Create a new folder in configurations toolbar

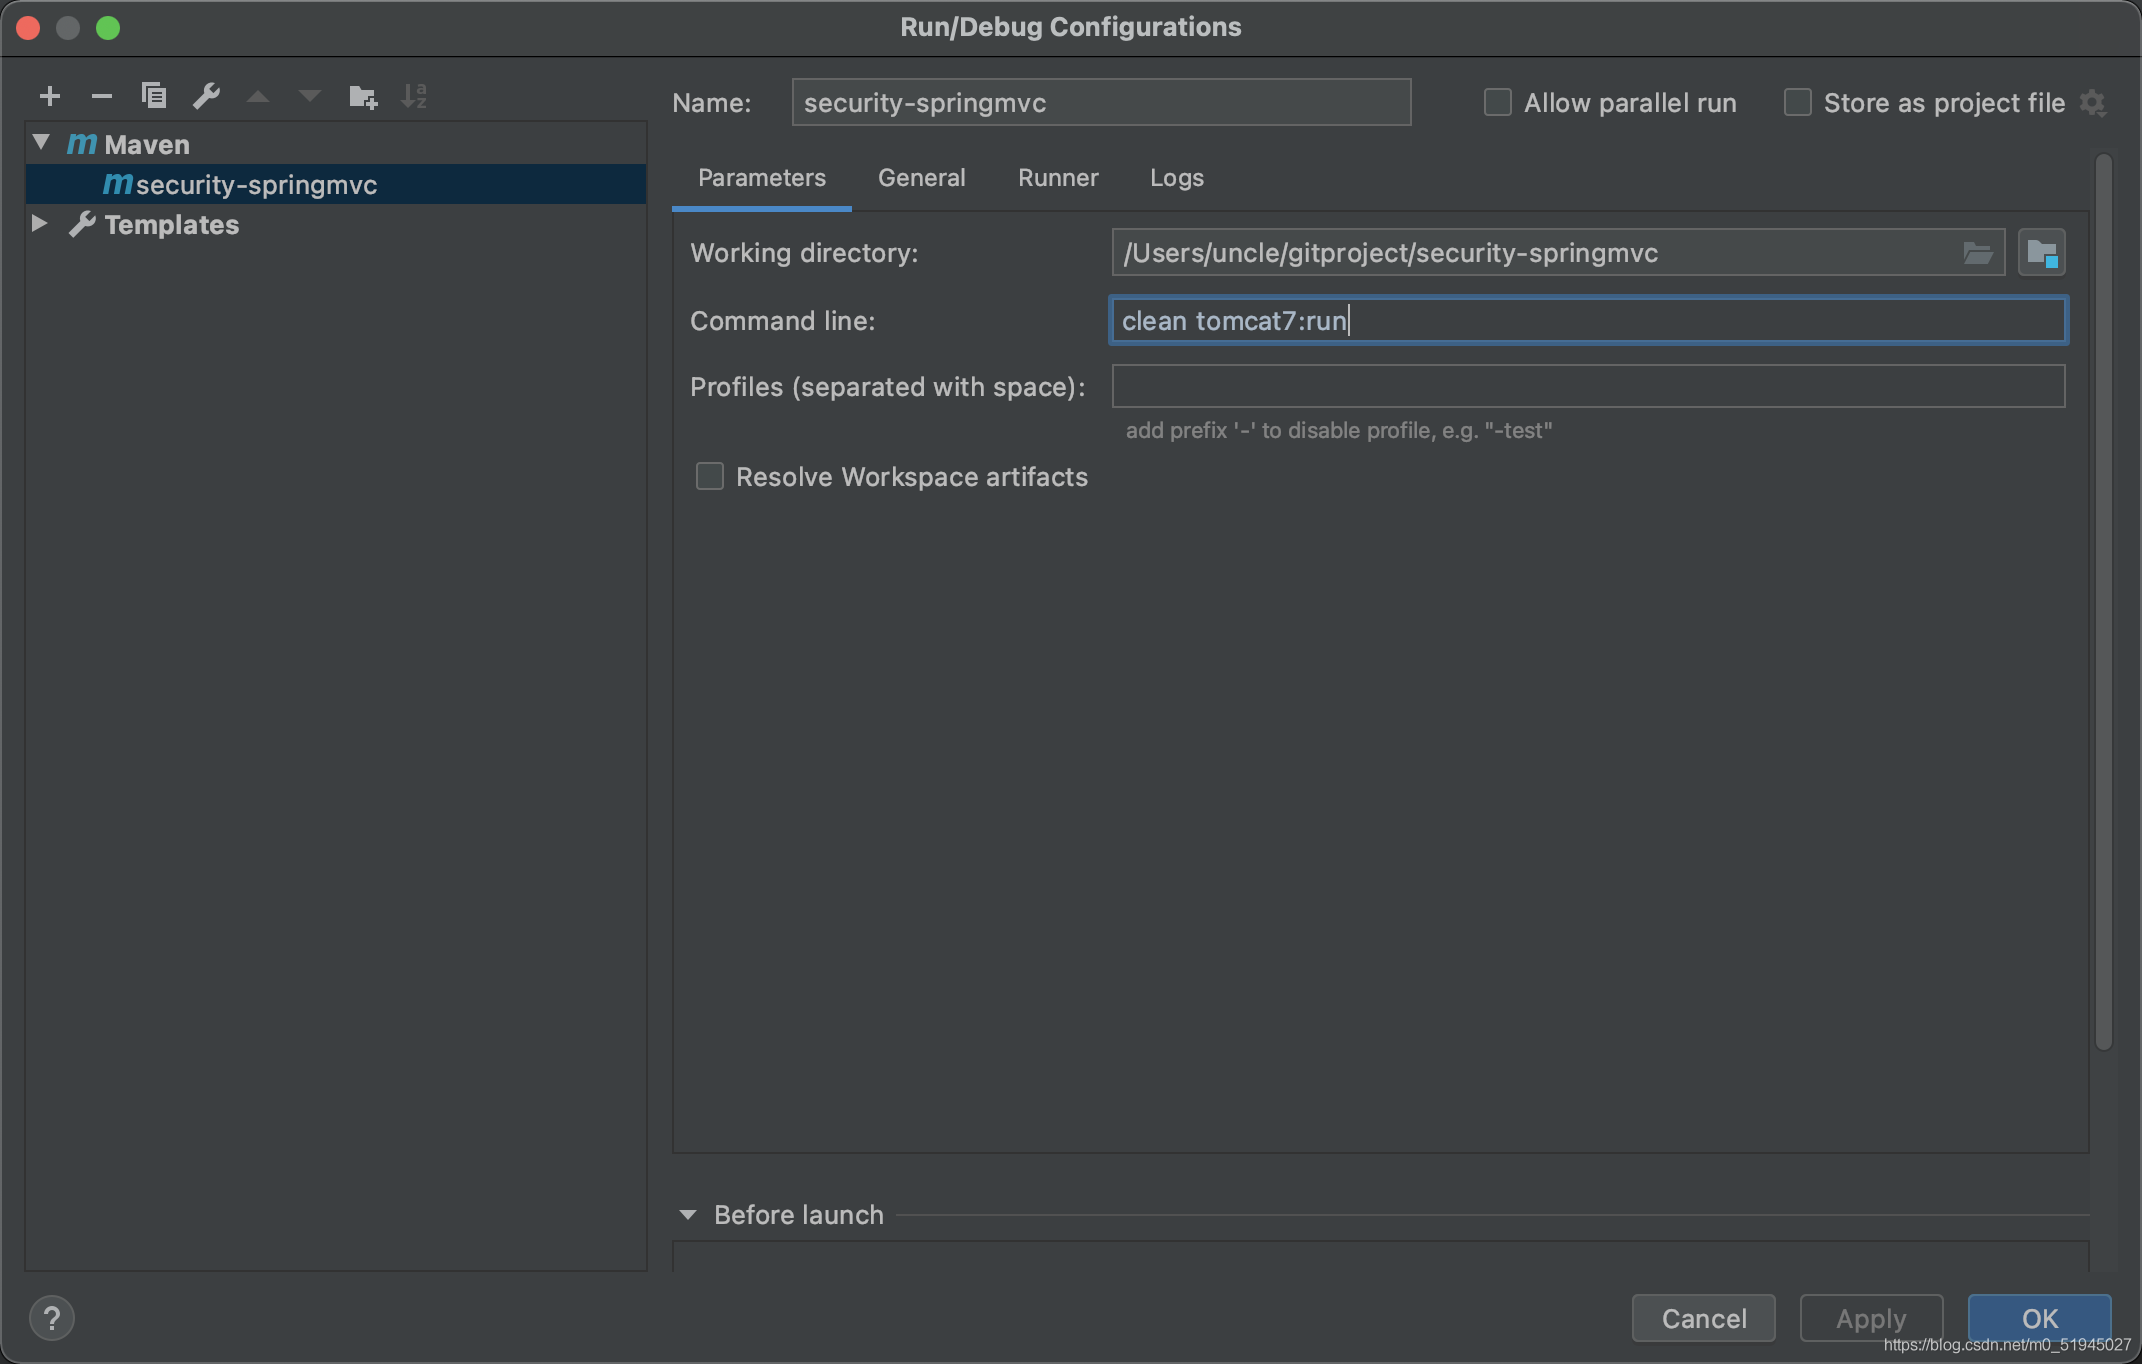(362, 96)
